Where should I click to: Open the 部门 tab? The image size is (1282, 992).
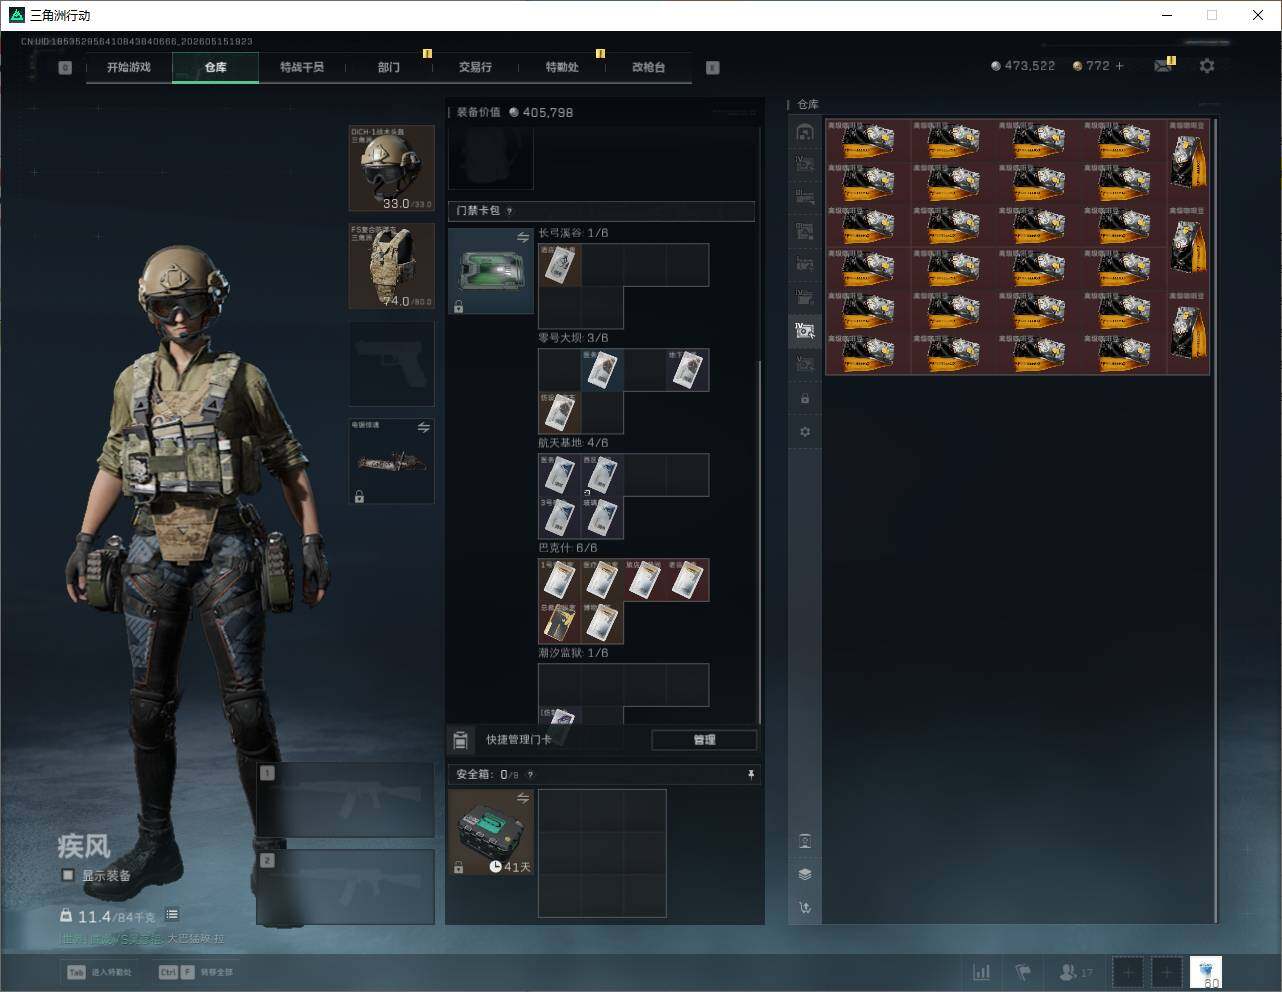point(389,67)
